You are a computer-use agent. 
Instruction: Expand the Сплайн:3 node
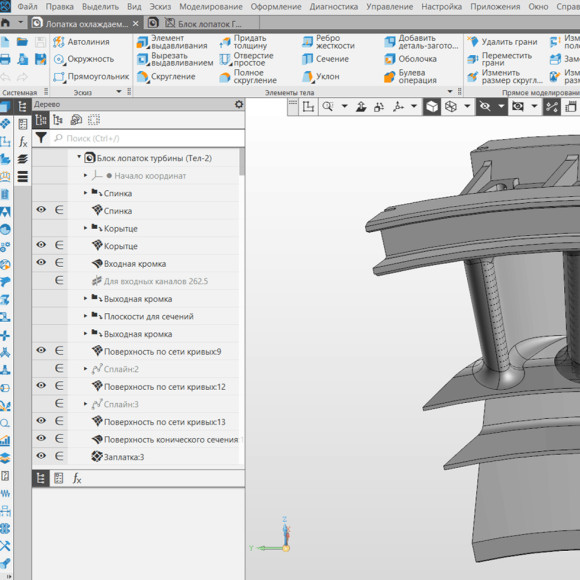point(85,404)
